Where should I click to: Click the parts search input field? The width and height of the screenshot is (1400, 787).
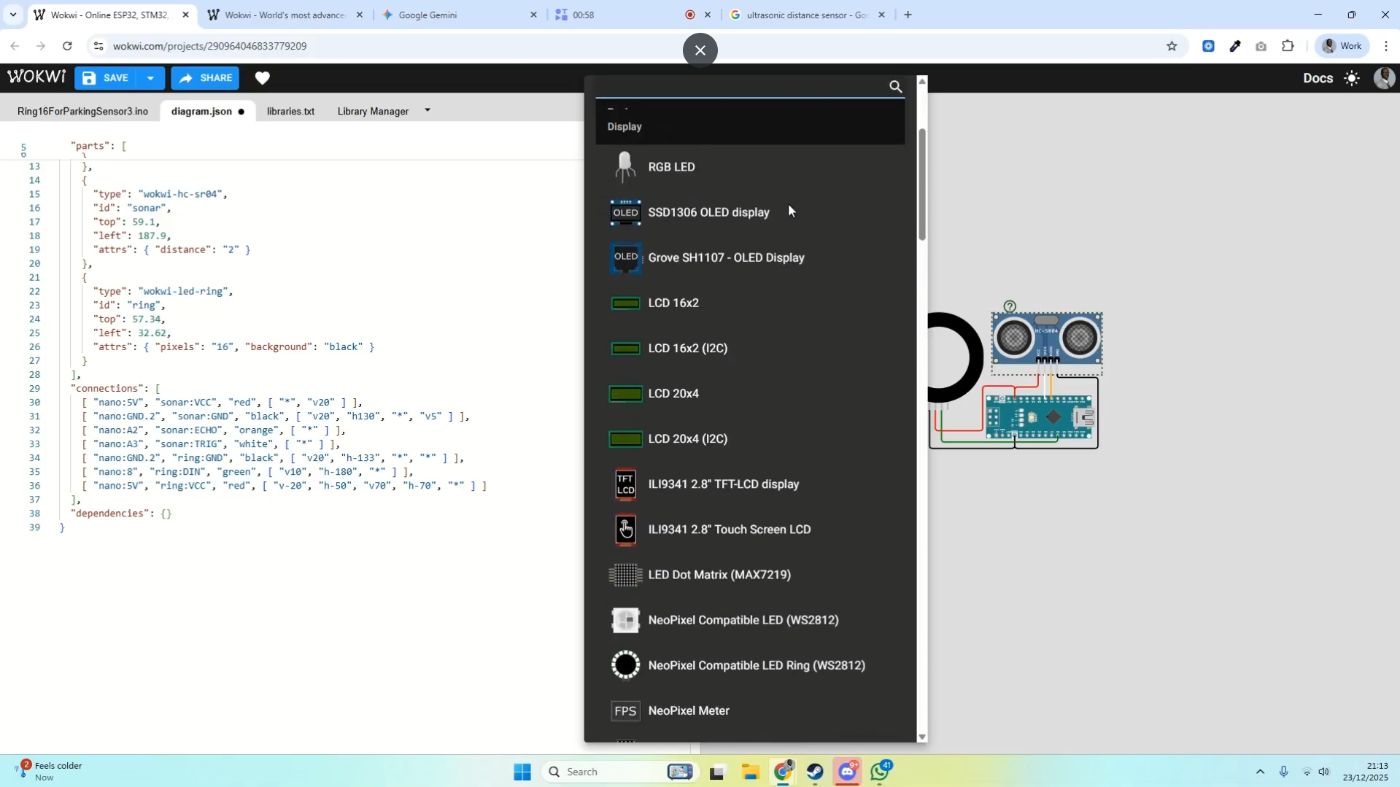[x=740, y=87]
